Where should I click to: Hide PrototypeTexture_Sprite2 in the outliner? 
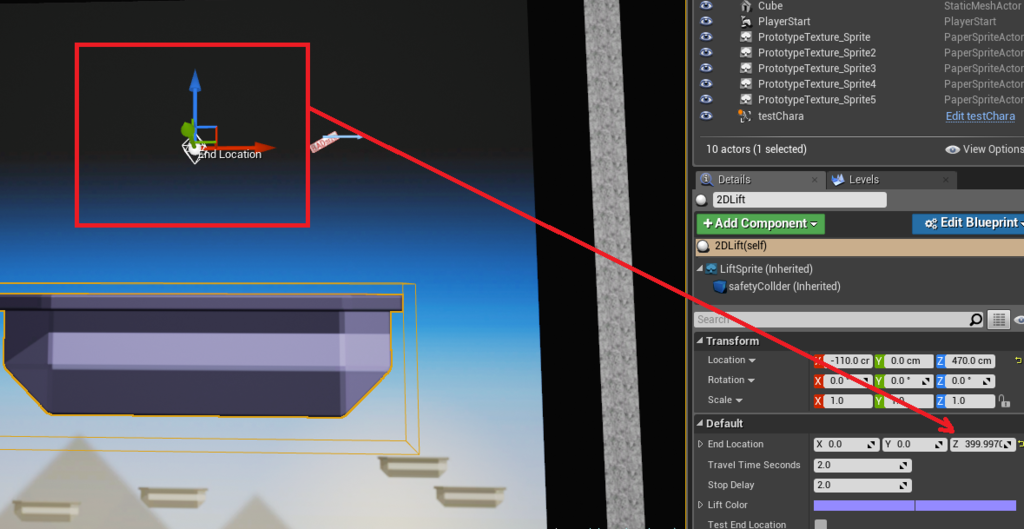tap(706, 52)
